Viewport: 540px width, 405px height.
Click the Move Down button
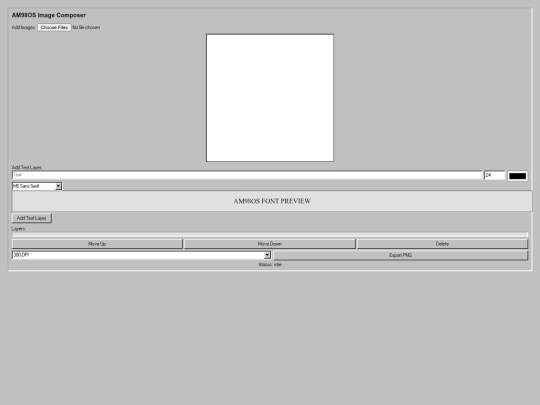tap(270, 244)
